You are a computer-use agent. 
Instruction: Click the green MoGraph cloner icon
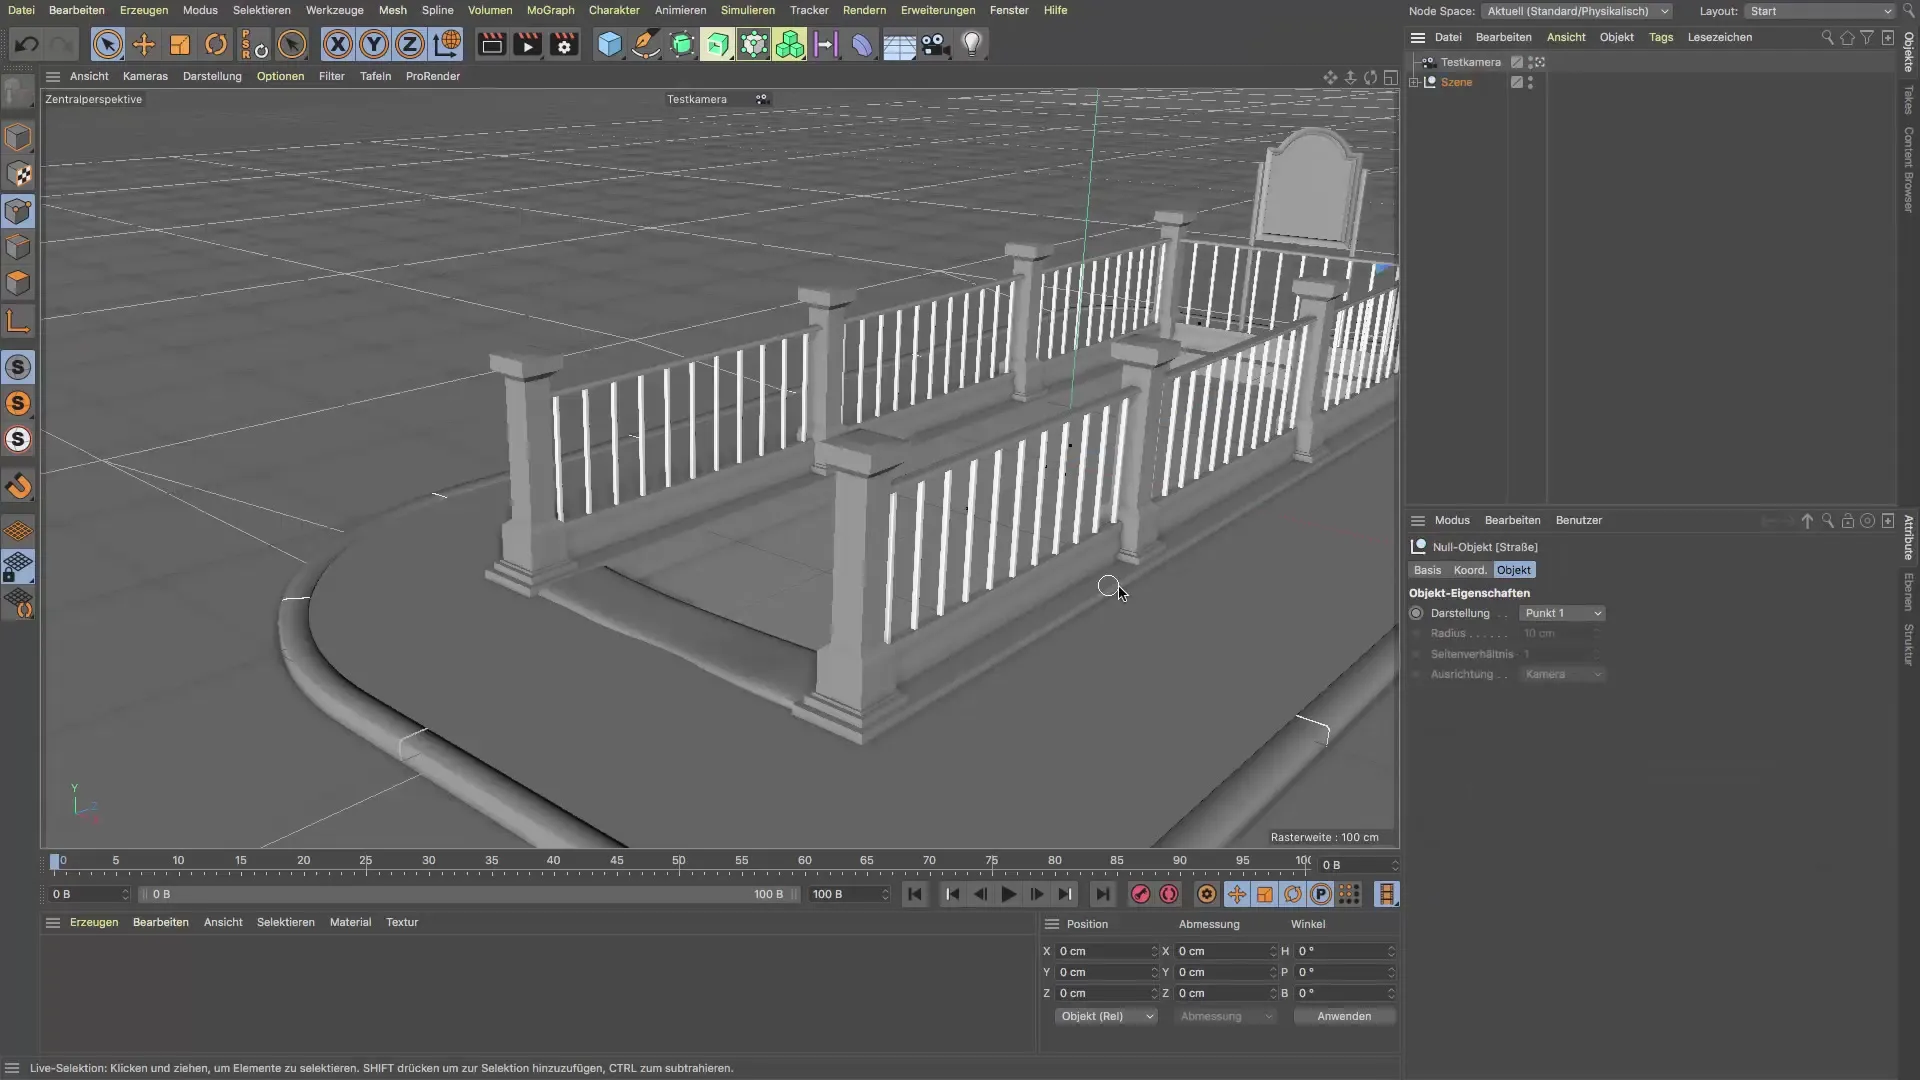pos(790,44)
